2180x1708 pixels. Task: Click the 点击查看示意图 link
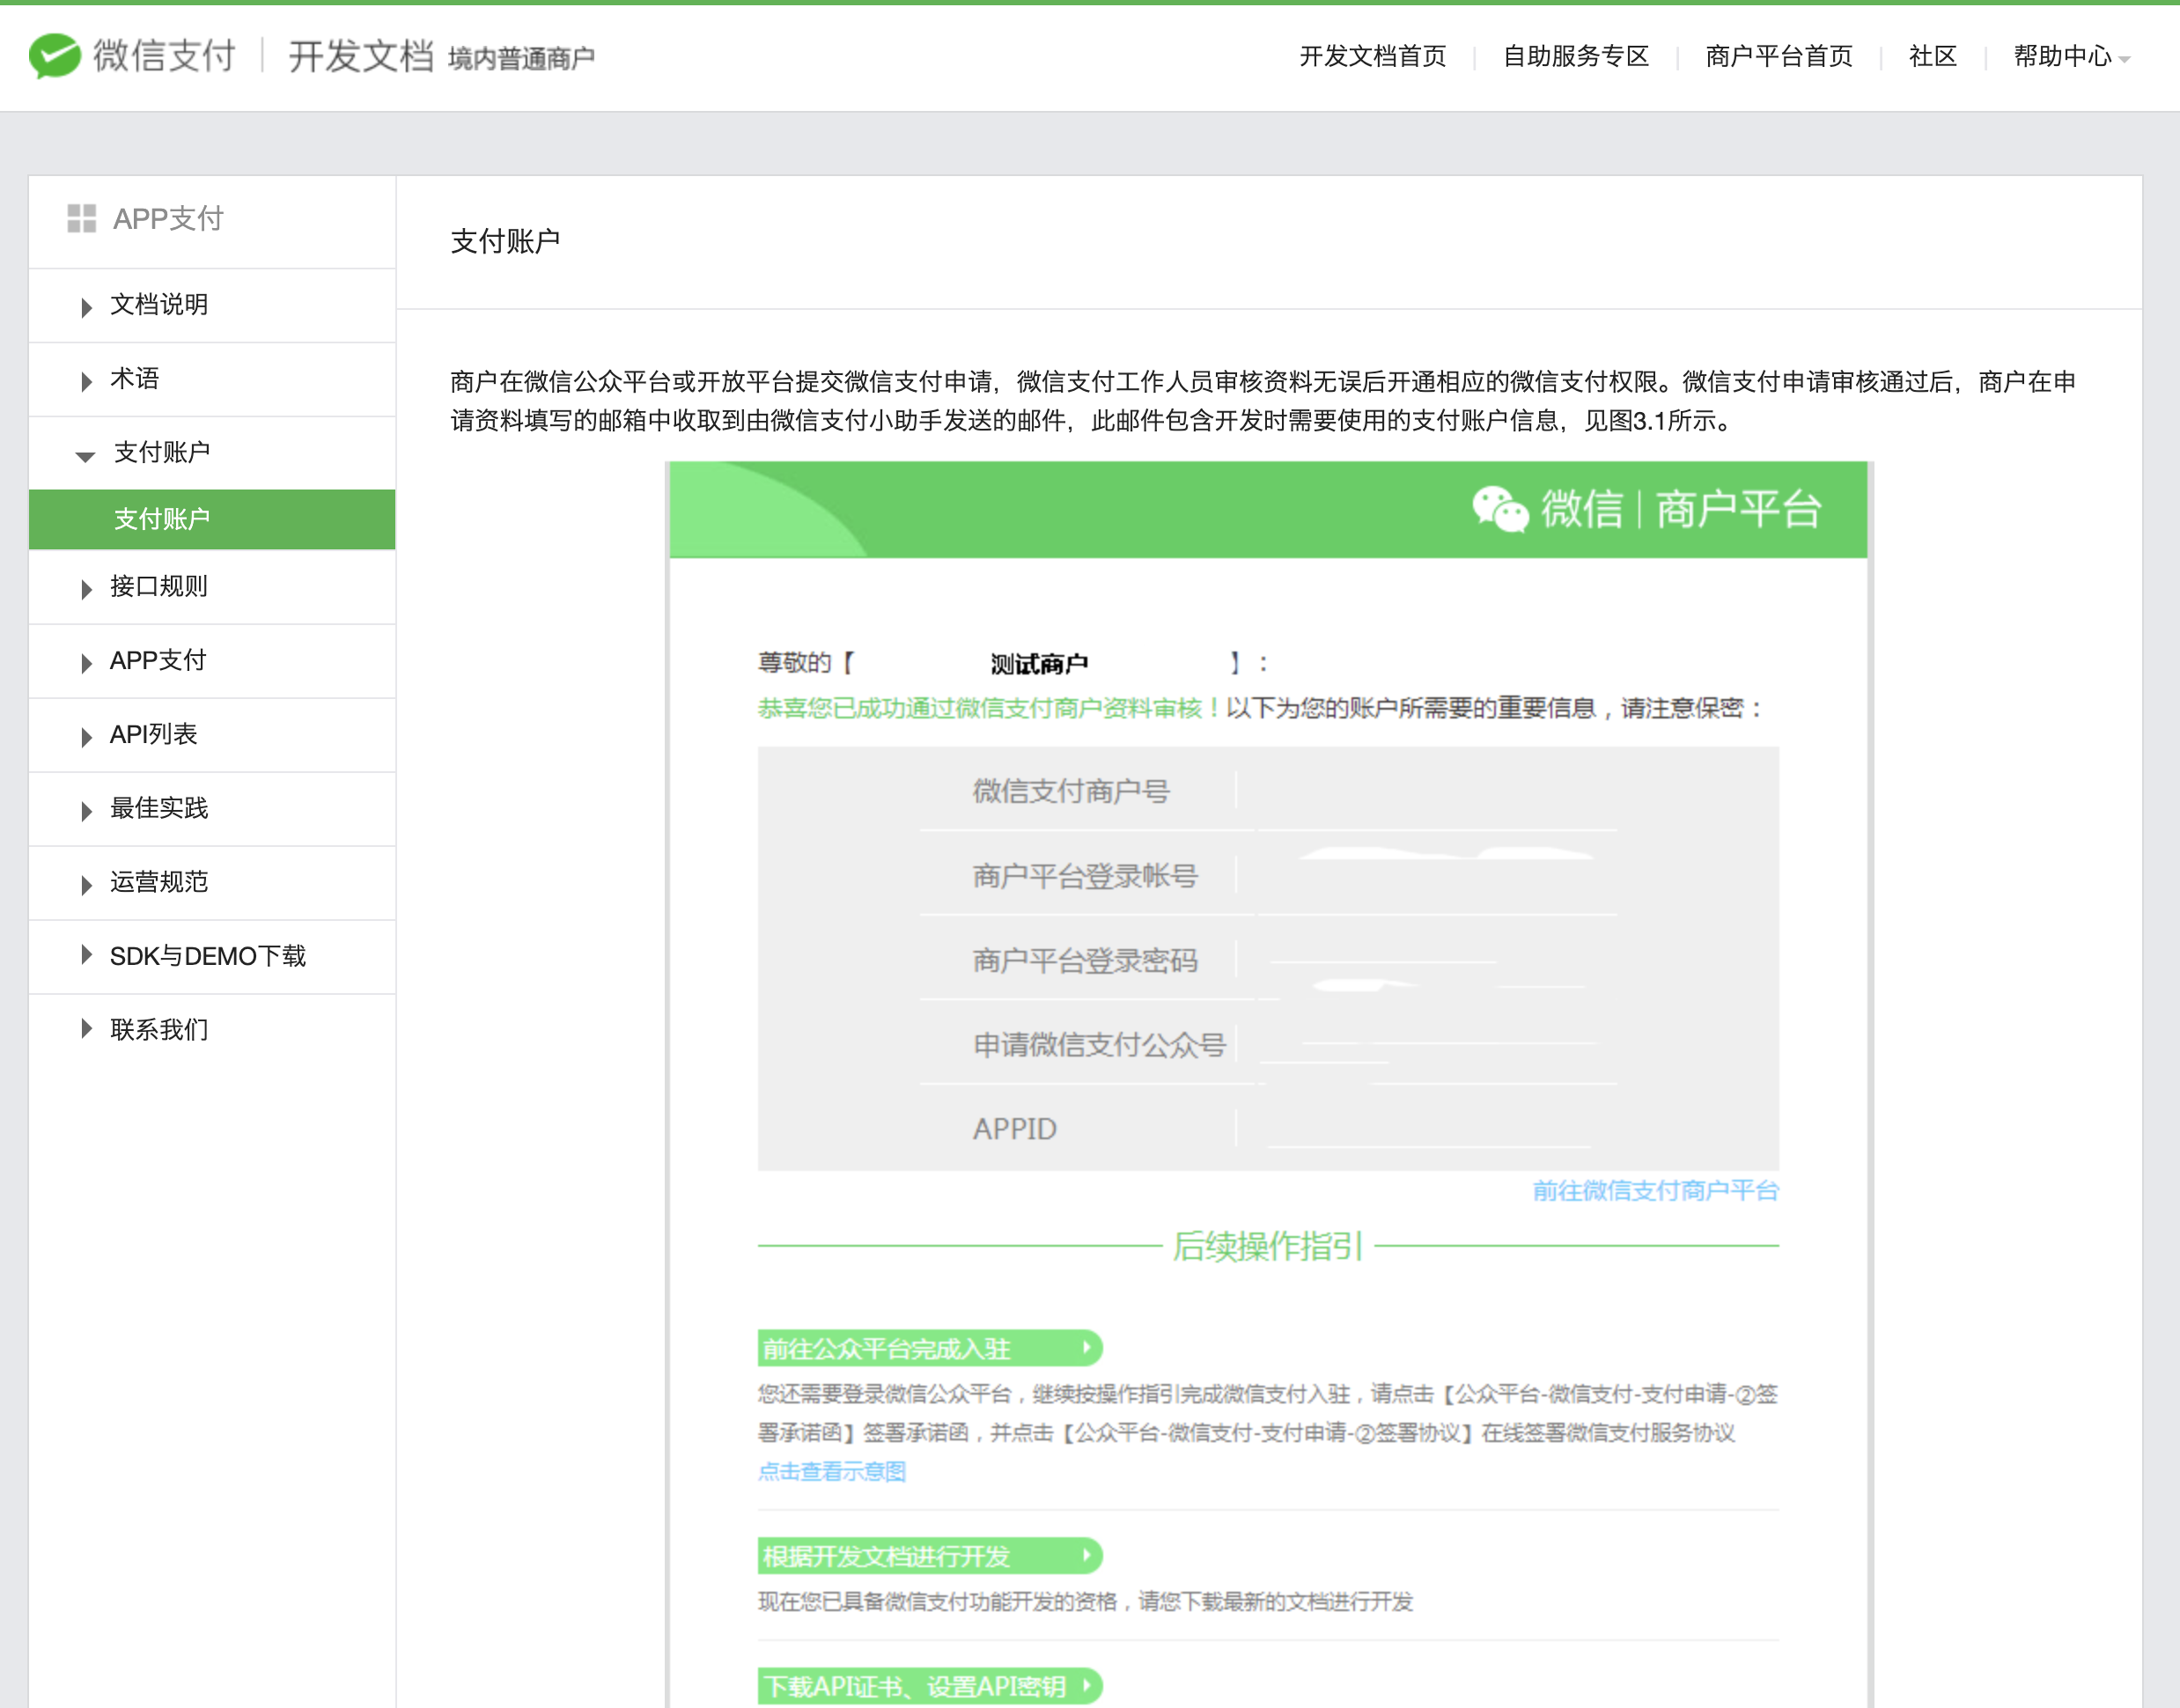[831, 1471]
